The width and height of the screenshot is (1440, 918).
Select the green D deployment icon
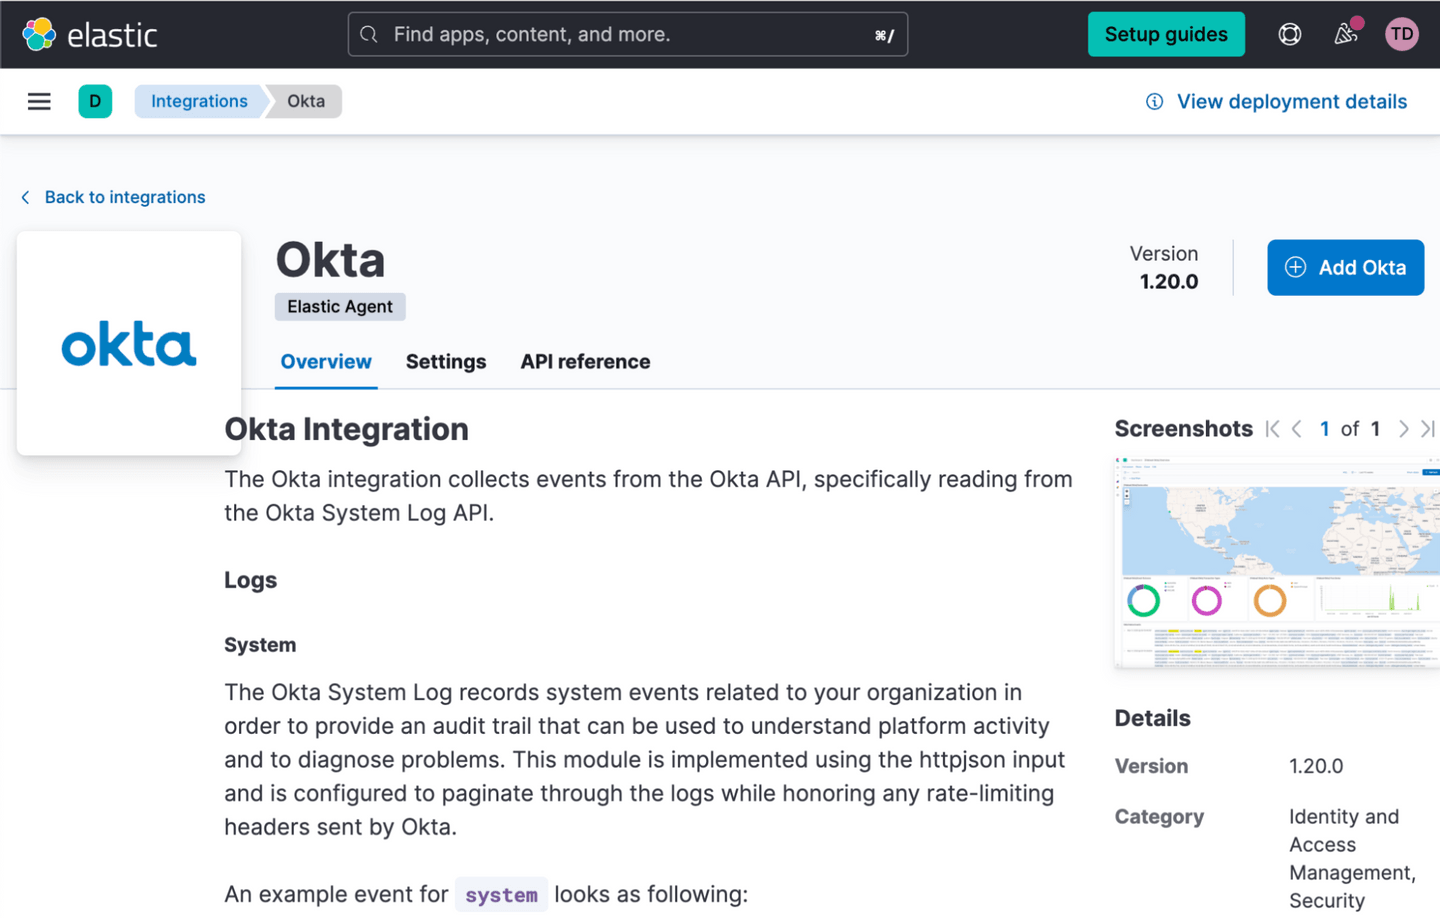(95, 101)
